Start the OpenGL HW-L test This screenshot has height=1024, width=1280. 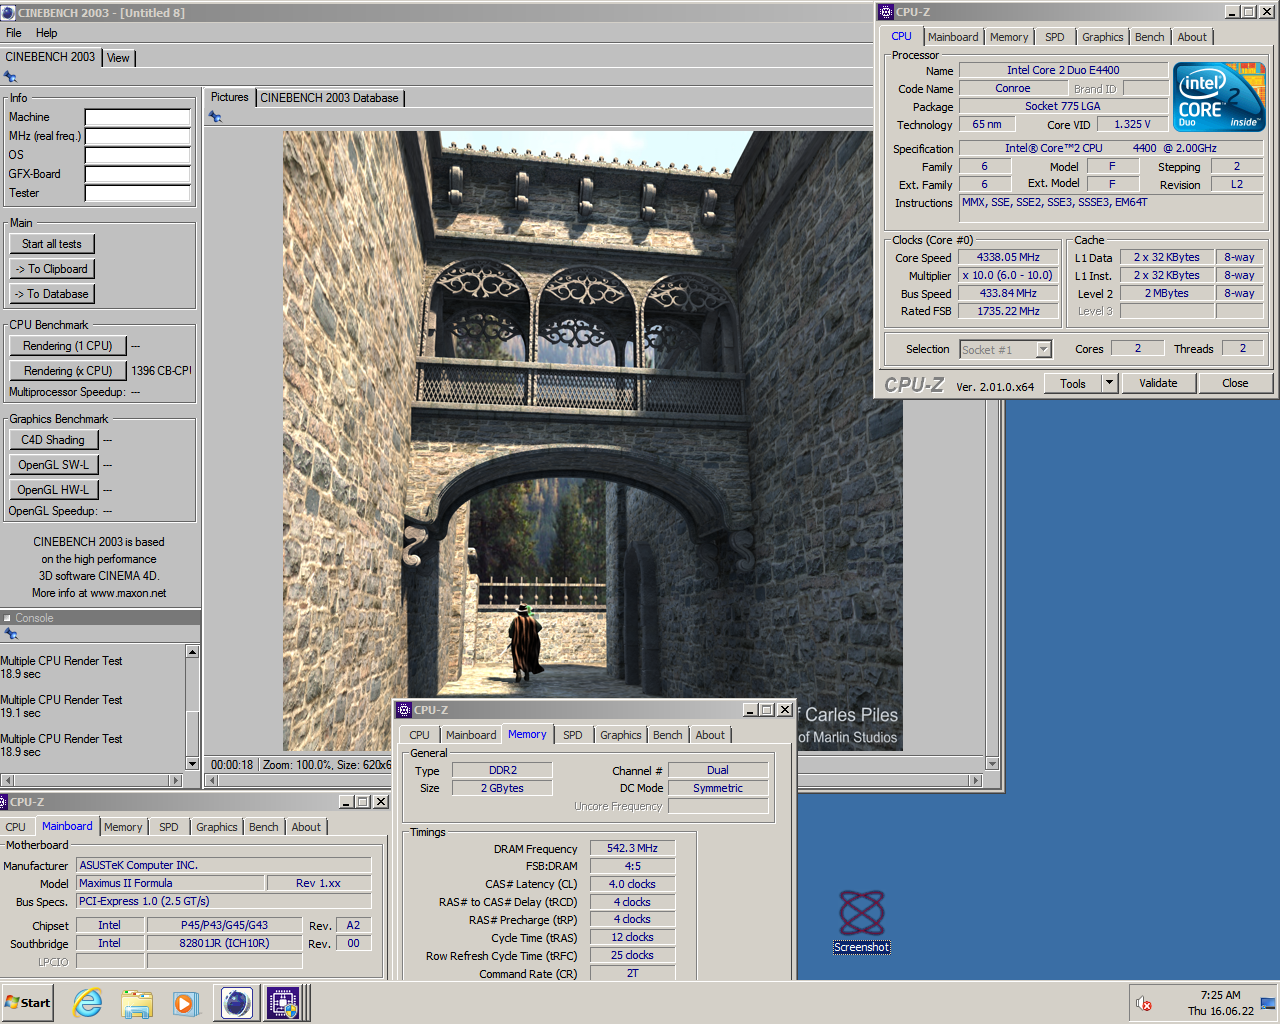[54, 490]
